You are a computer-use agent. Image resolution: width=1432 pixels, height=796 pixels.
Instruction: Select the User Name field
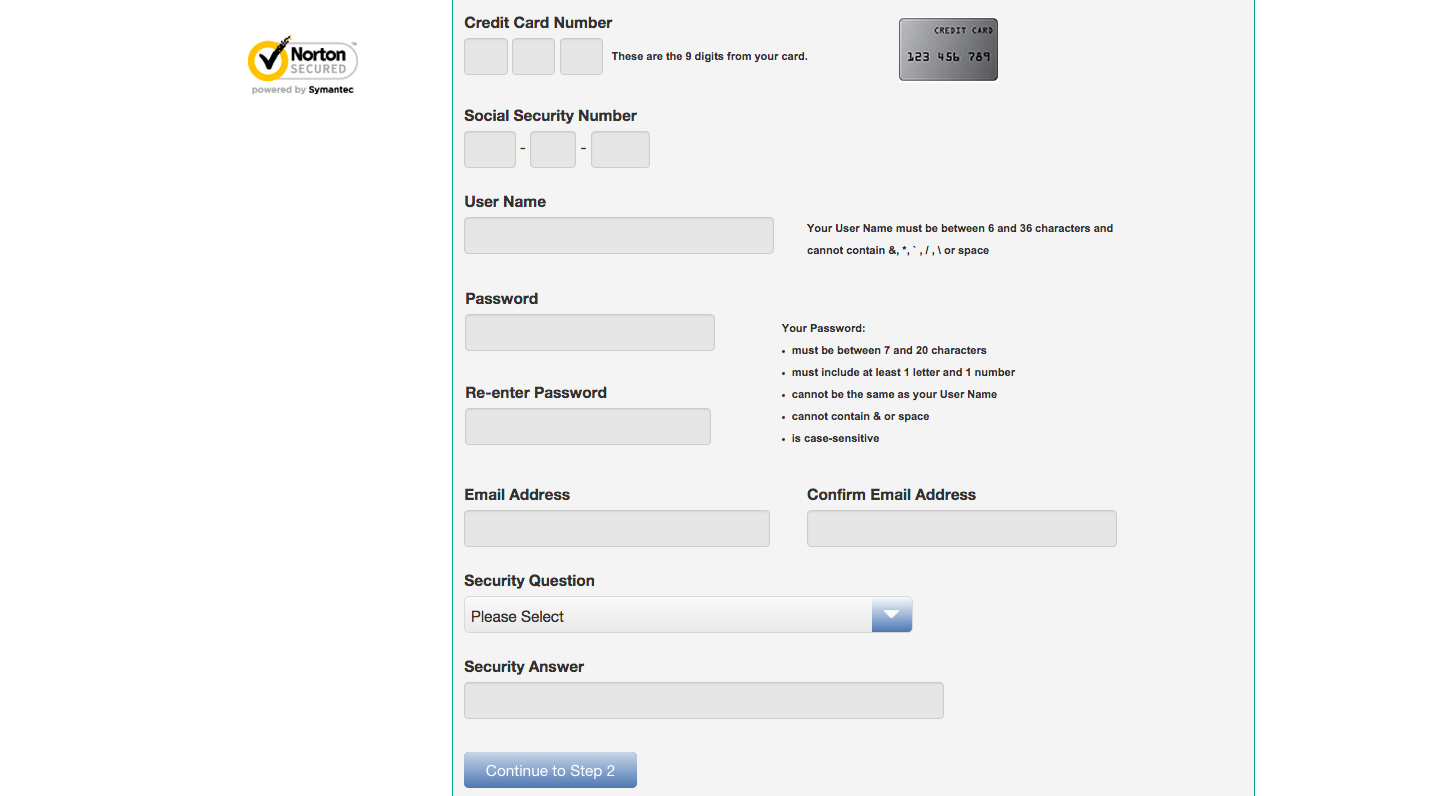coord(618,235)
